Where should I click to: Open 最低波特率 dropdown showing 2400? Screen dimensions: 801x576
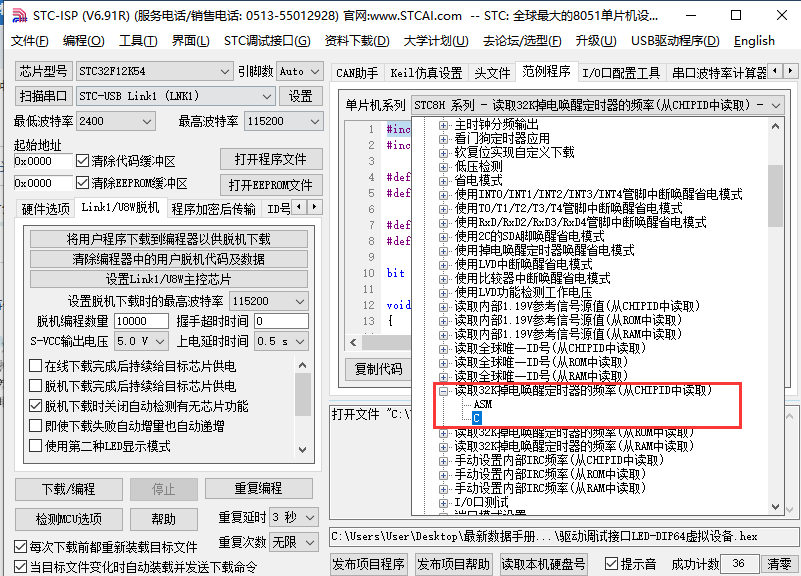(115, 122)
